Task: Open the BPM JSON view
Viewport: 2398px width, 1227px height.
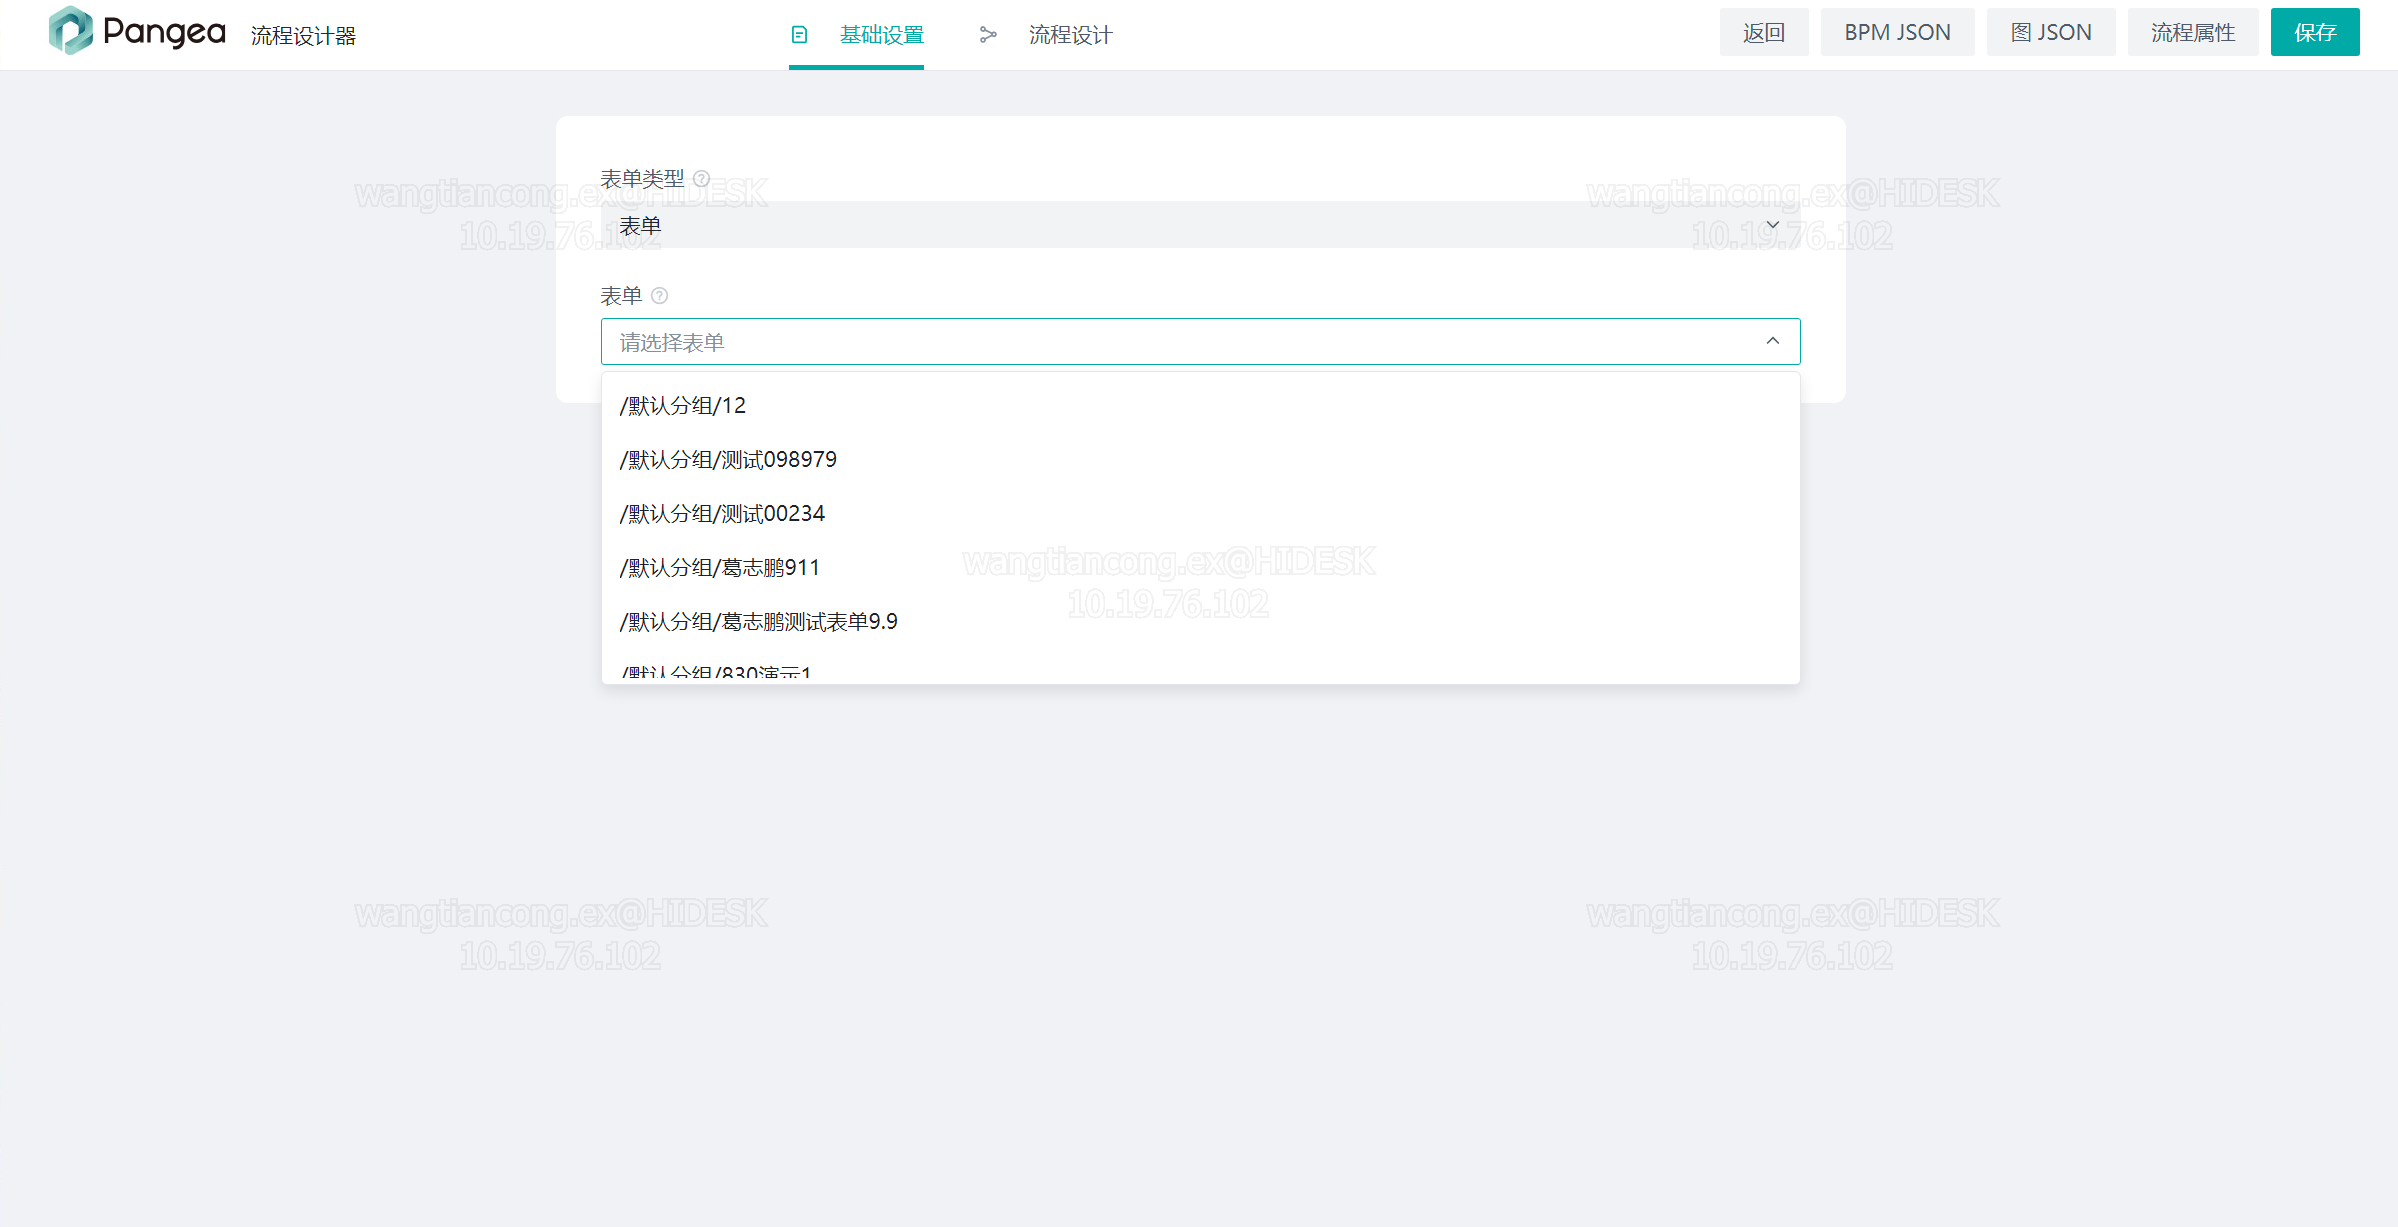Action: (x=1897, y=32)
